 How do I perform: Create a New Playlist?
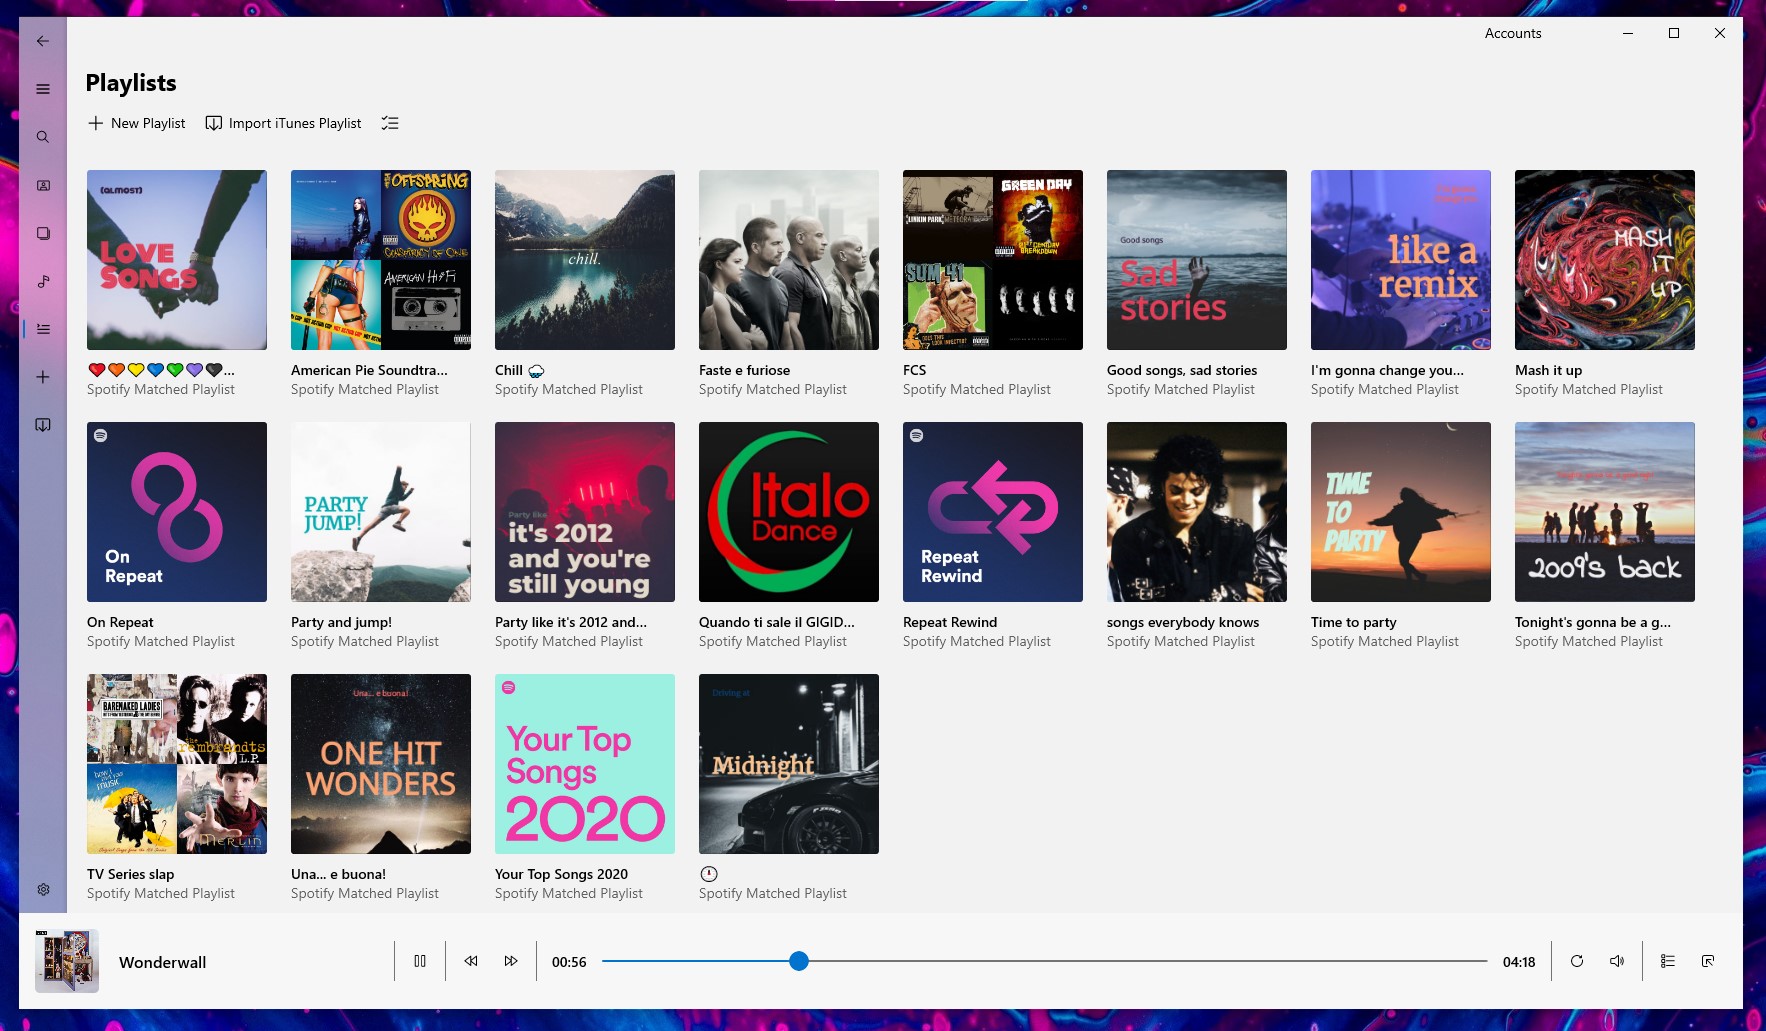pos(137,123)
